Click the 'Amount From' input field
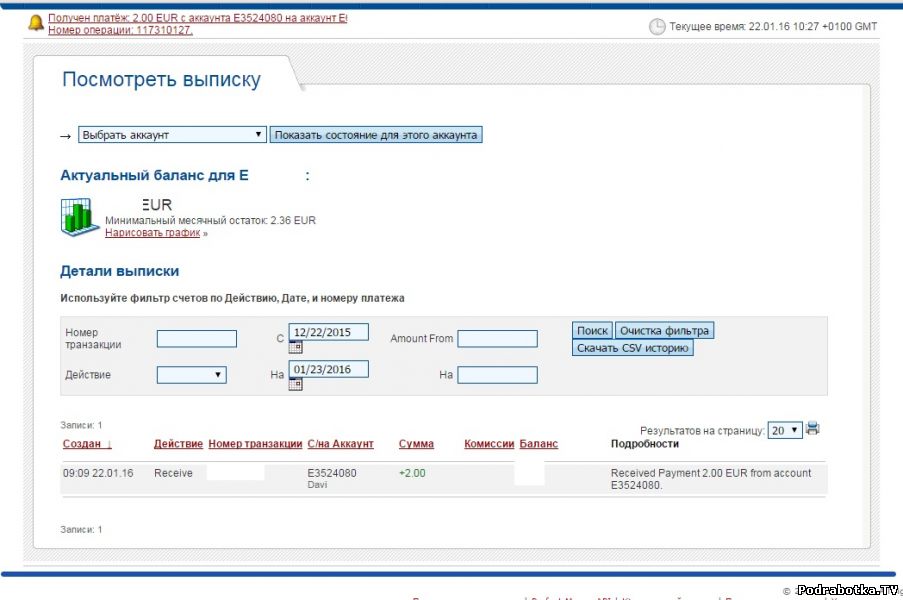 (497, 339)
